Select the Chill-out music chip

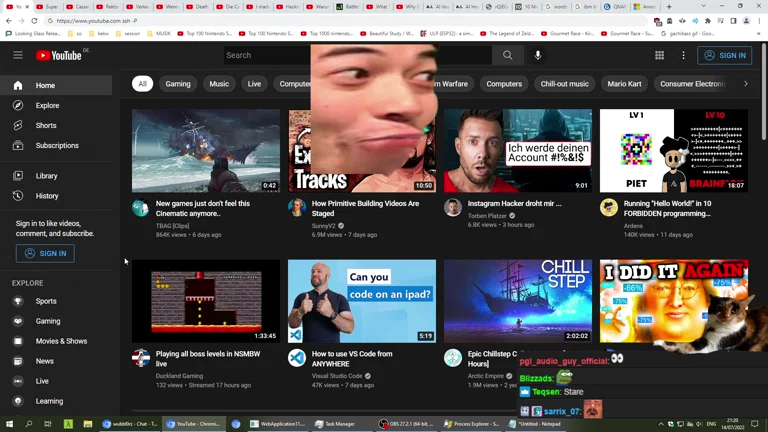(565, 84)
